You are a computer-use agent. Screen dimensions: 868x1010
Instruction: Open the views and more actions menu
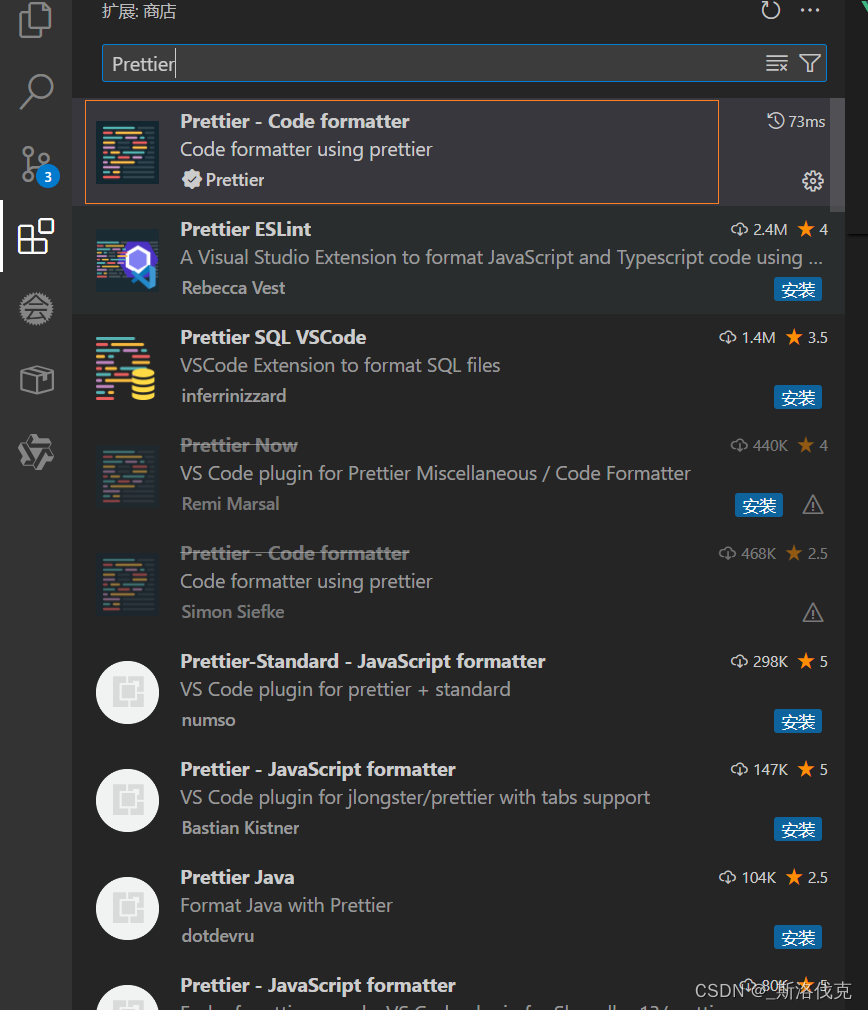(810, 10)
